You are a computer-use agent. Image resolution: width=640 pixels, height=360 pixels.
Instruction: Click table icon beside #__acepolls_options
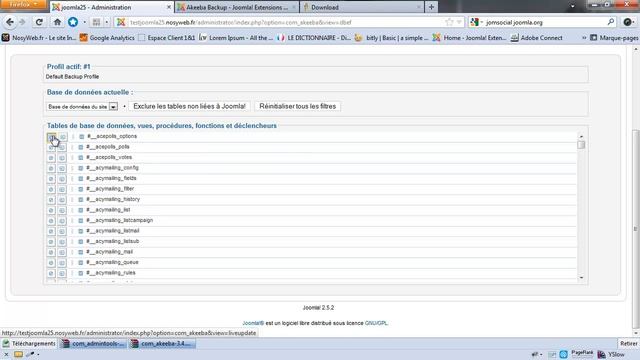[81, 136]
